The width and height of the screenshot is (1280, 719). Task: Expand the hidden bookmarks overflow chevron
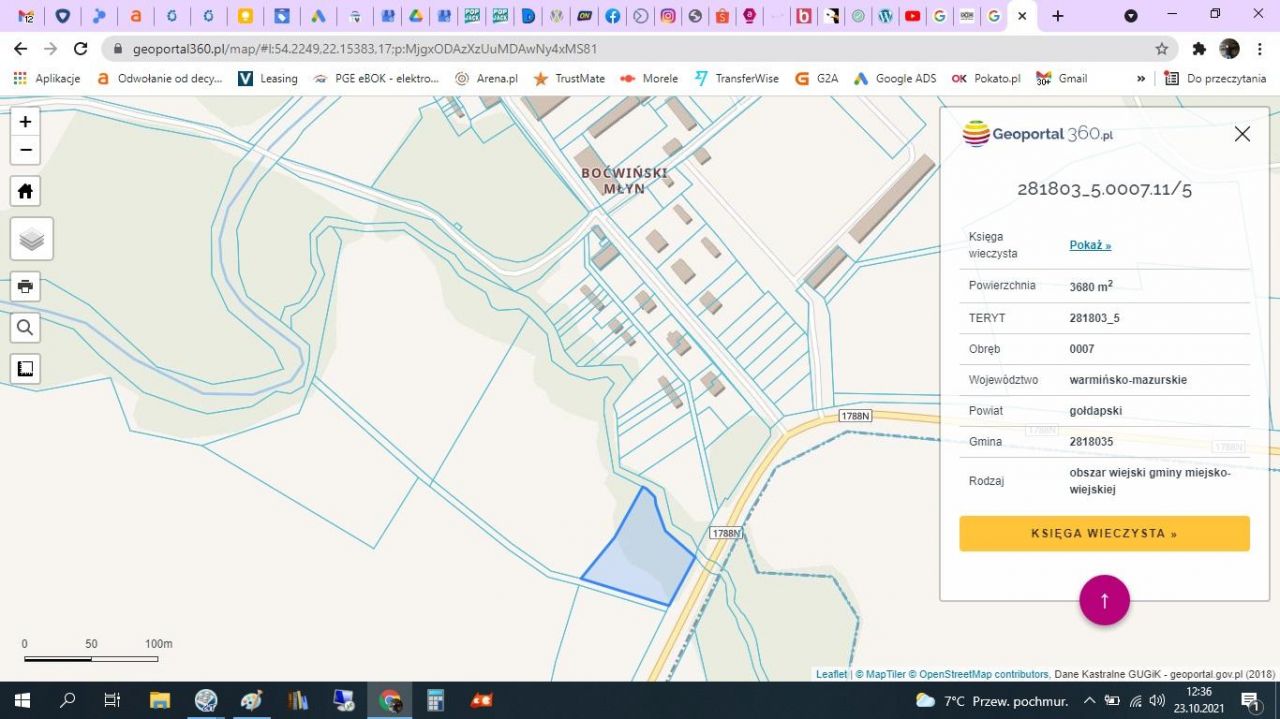click(1141, 78)
